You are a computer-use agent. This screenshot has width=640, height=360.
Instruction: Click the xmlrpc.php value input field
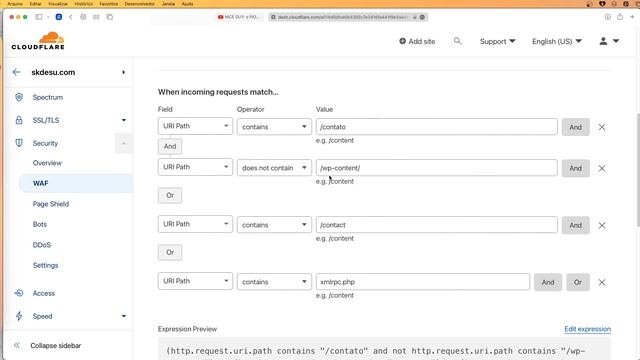(422, 282)
